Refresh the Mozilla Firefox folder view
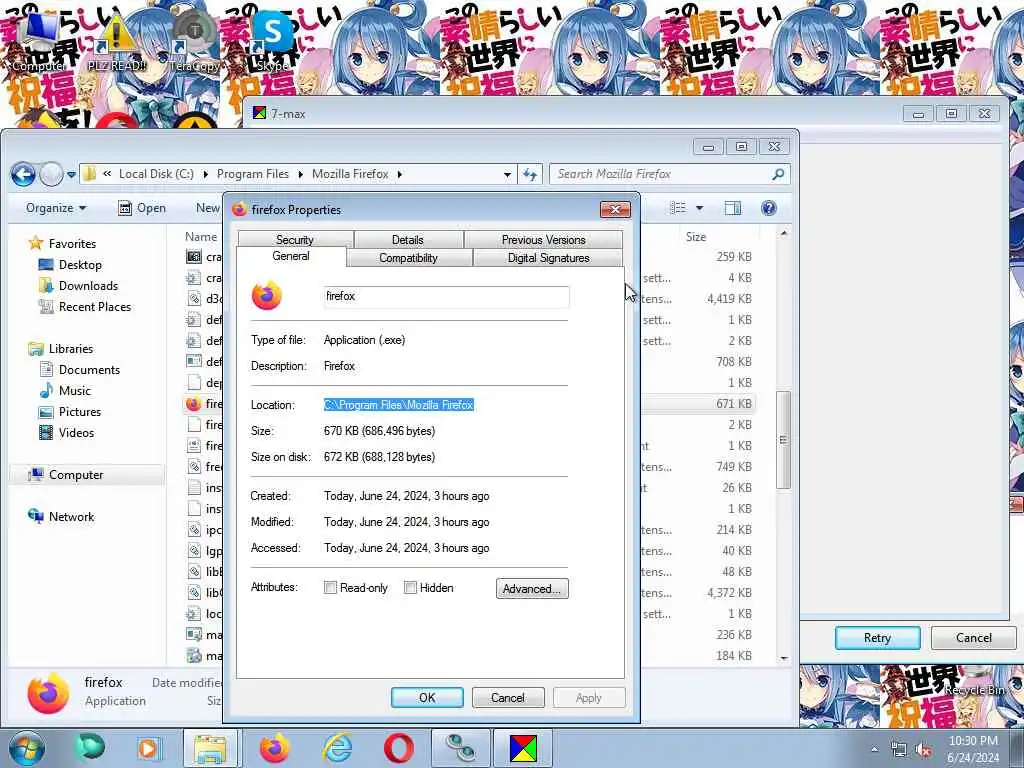This screenshot has height=768, width=1024. point(530,174)
